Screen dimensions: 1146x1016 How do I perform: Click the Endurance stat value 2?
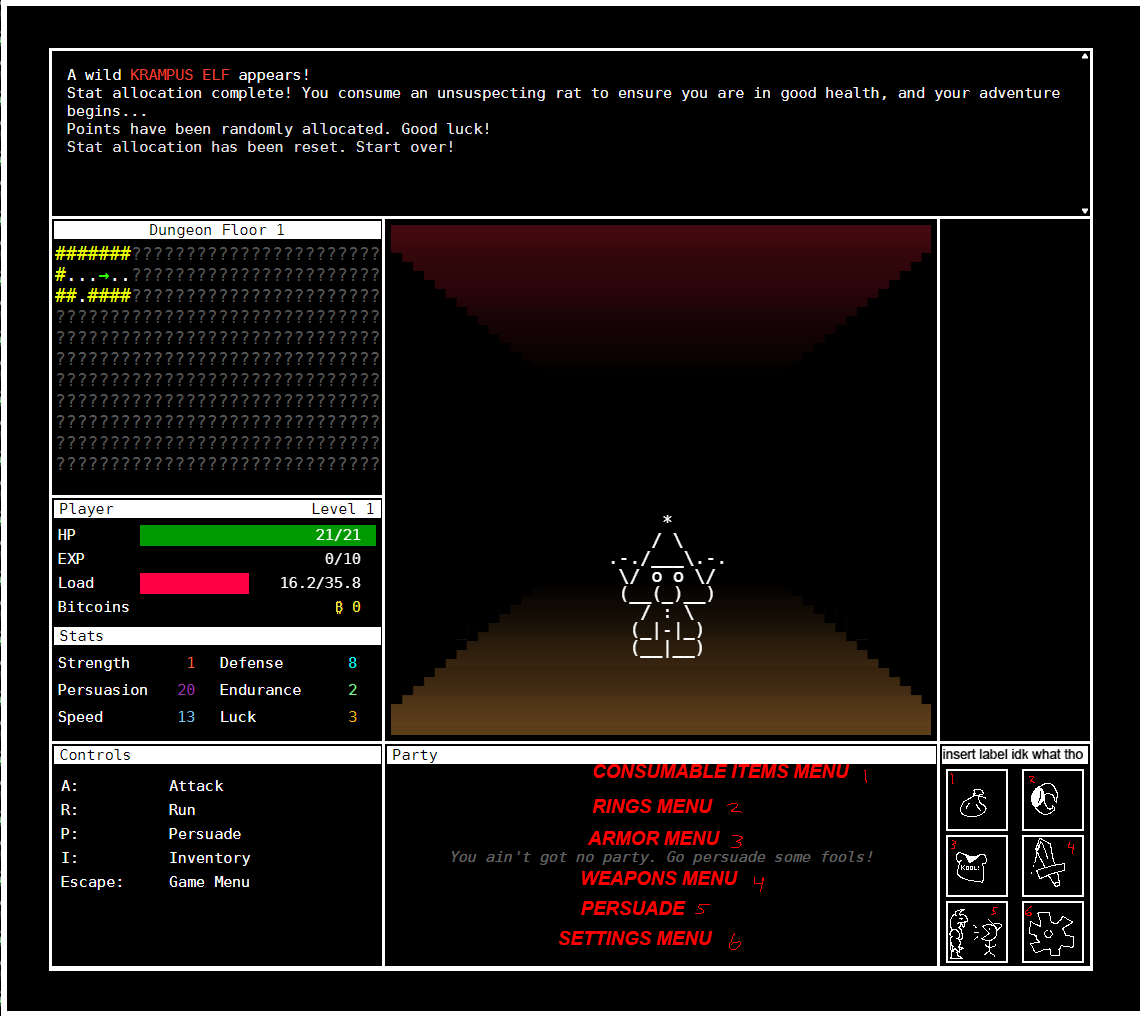[x=352, y=690]
